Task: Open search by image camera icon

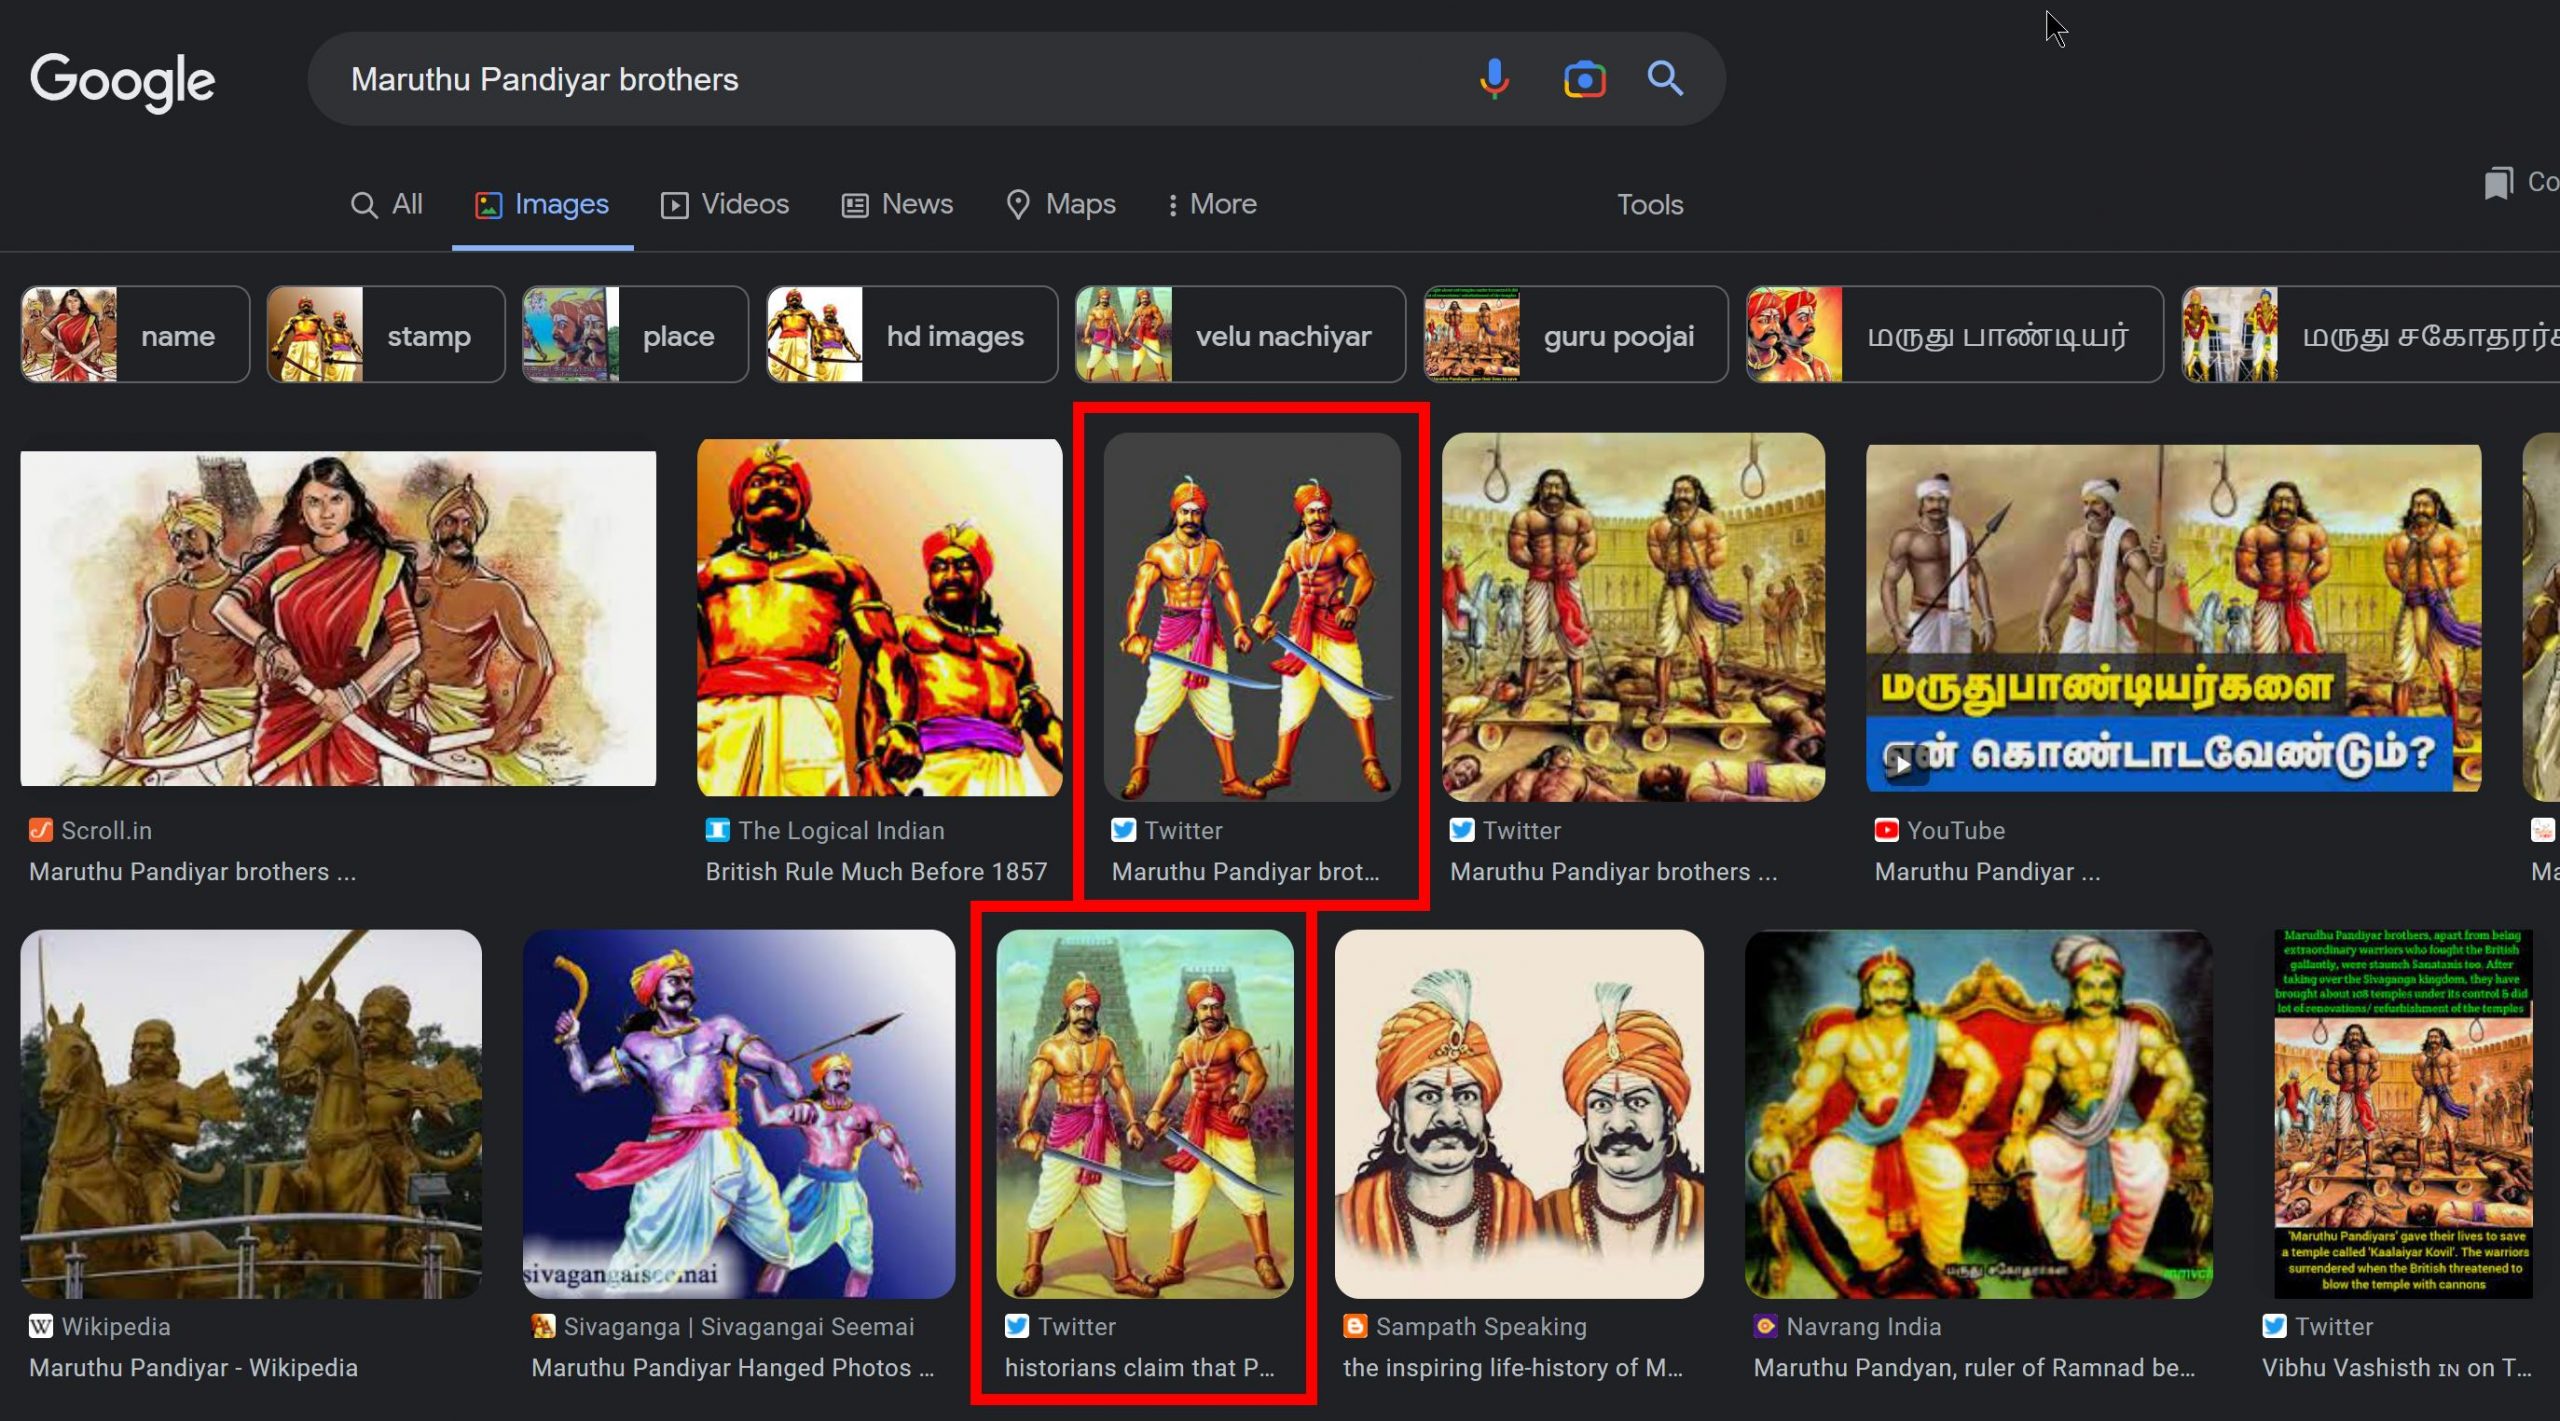Action: [x=1584, y=79]
